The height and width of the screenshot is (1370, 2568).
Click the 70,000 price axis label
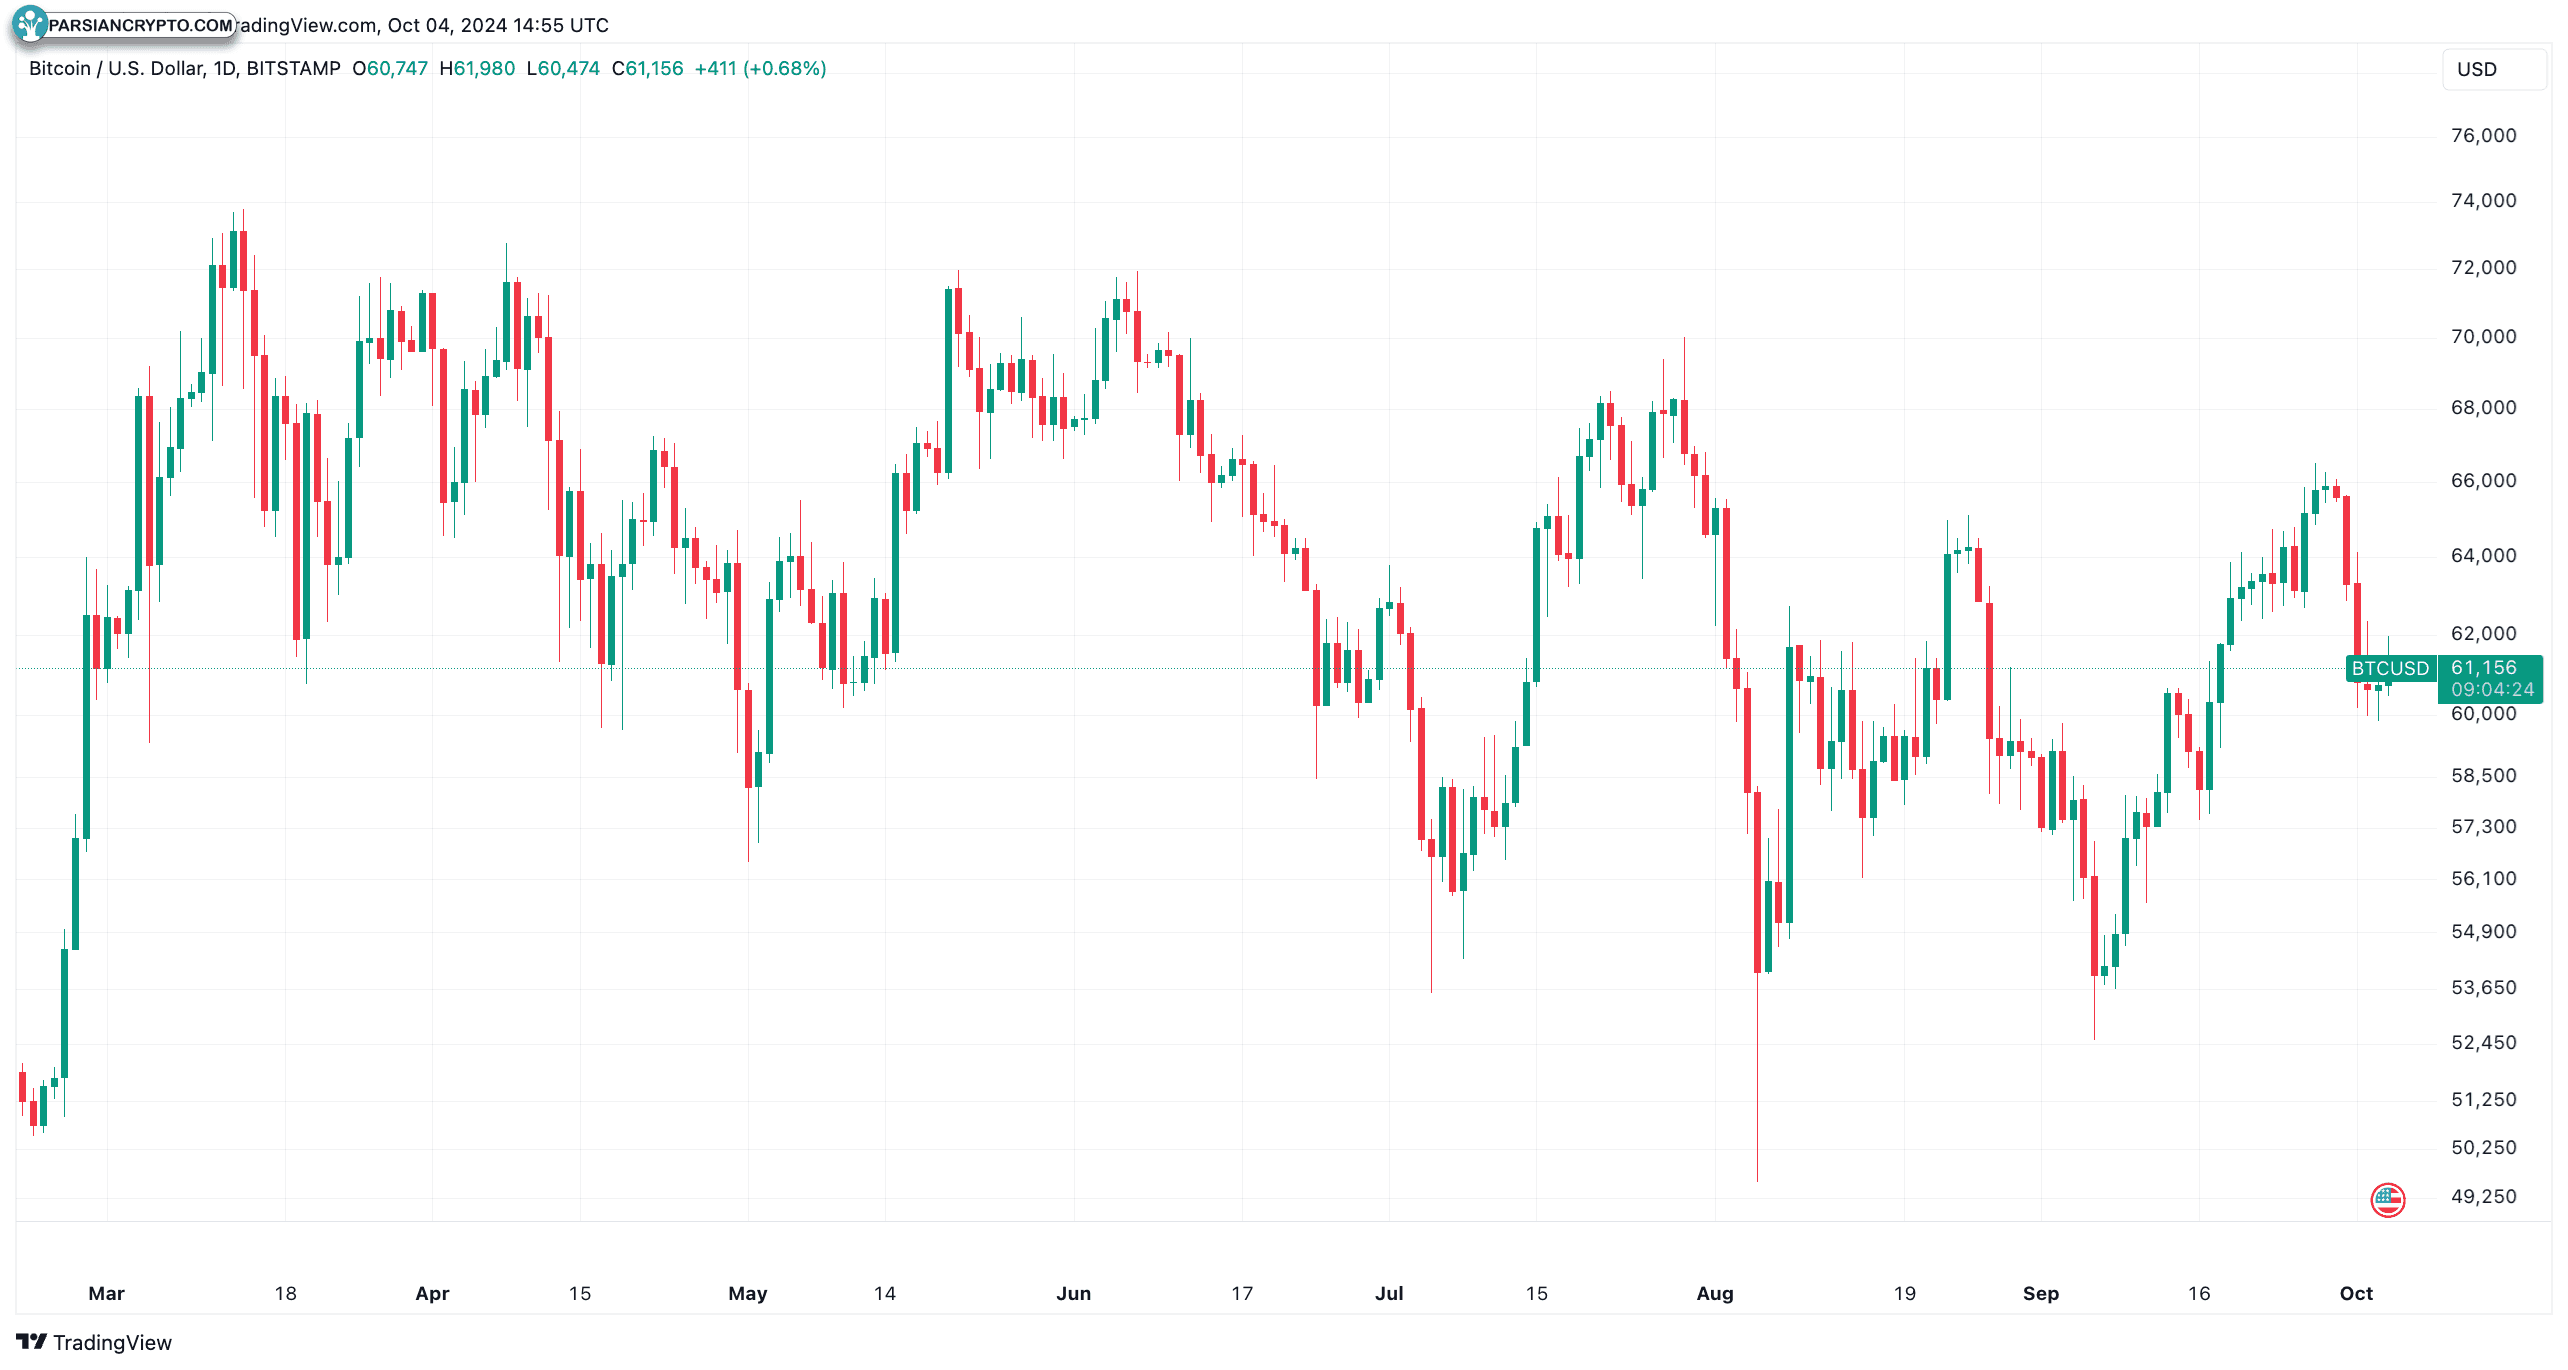coord(2483,336)
